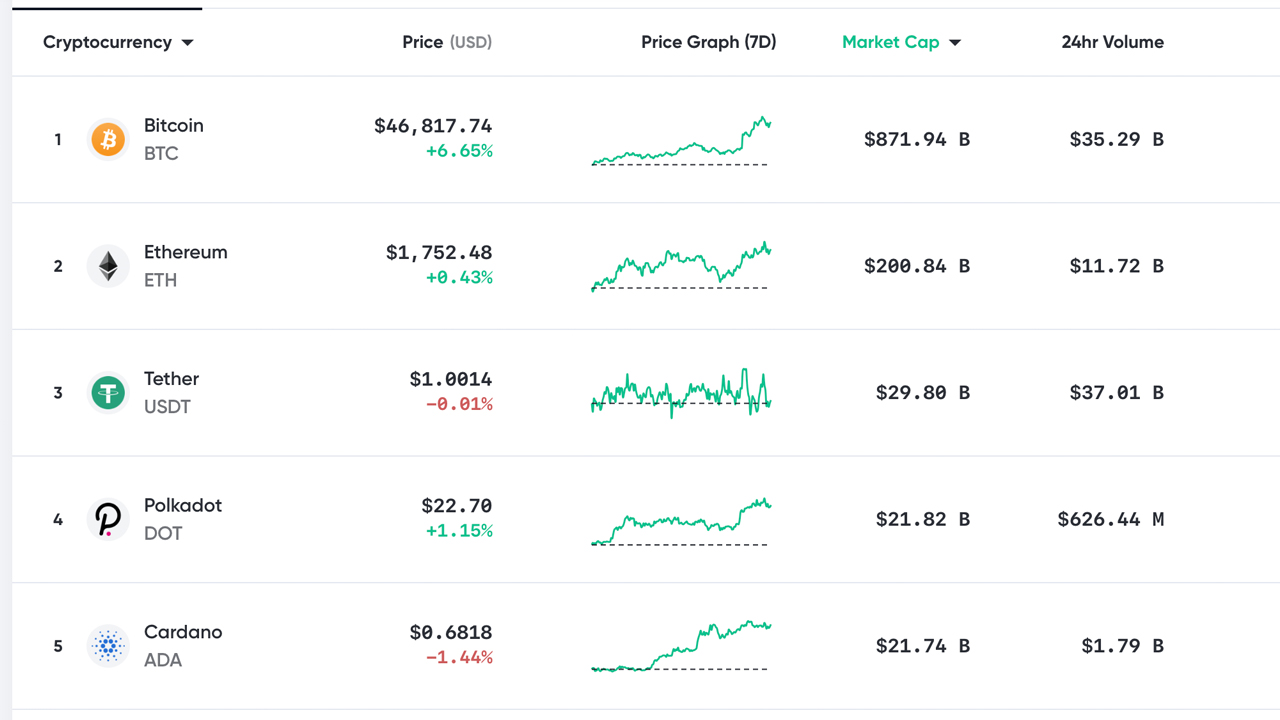Click the Market Cap header label
The image size is (1280, 720).
coord(891,42)
